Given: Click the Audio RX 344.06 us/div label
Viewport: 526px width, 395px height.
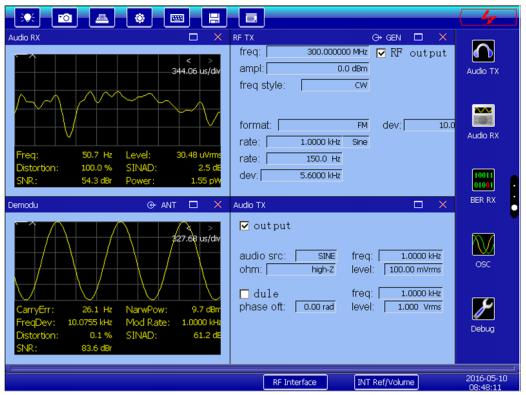Looking at the screenshot, I should click(x=196, y=71).
